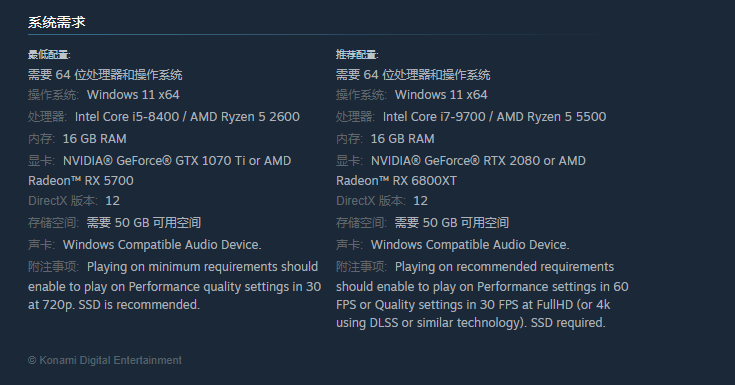
Task: Click recommended 存储空间 50 GB line
Action: 422,223
